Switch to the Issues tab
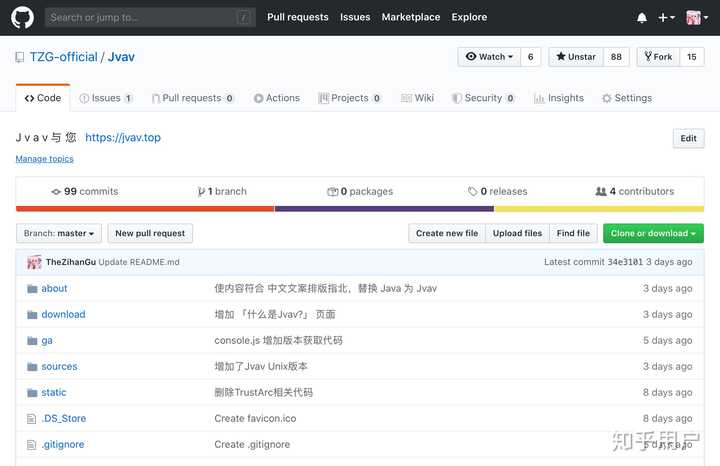 [106, 98]
